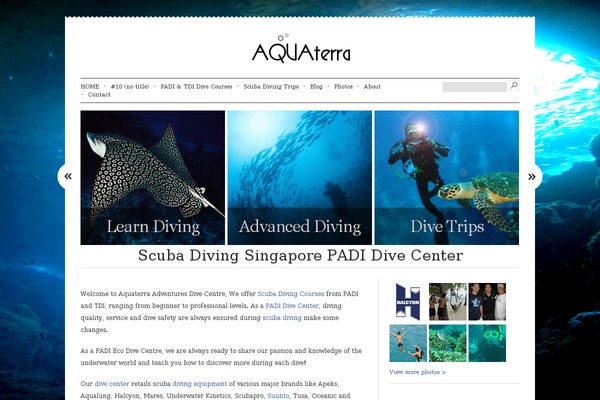
Task: Follow the Scuba Diving Courses link
Action: [x=291, y=294]
